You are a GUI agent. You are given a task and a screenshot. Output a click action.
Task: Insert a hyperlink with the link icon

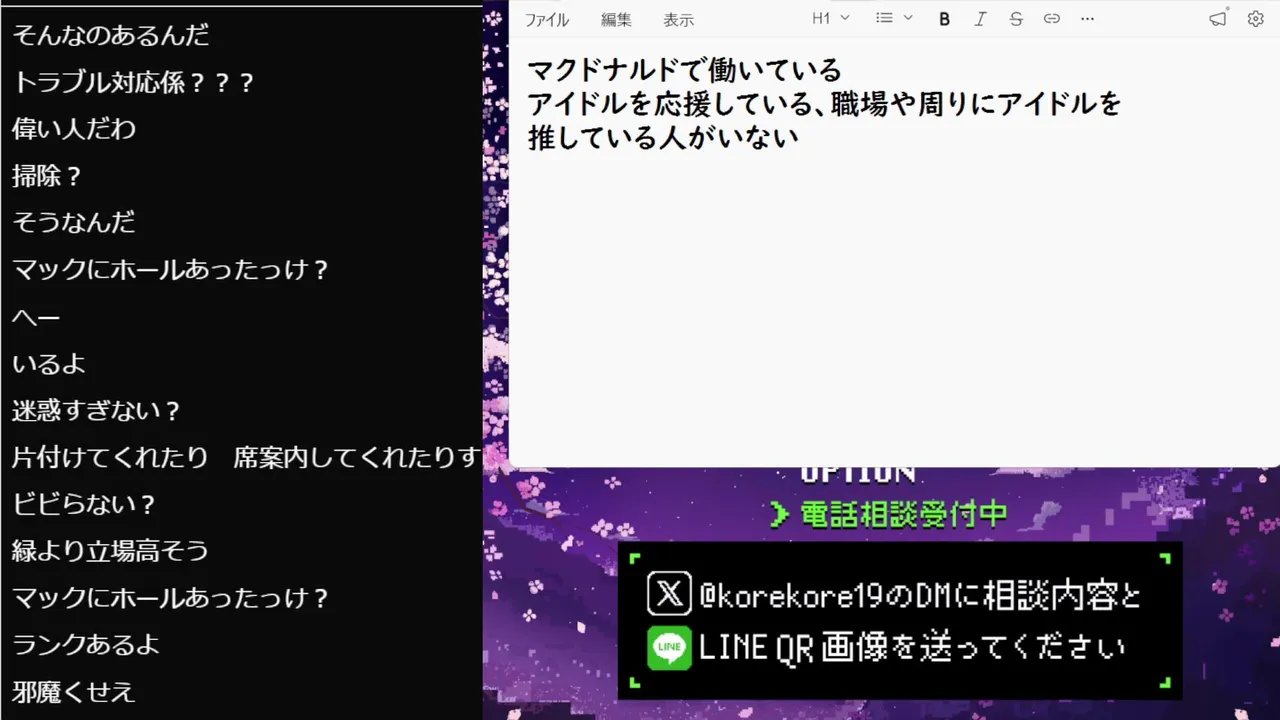pyautogui.click(x=1052, y=18)
